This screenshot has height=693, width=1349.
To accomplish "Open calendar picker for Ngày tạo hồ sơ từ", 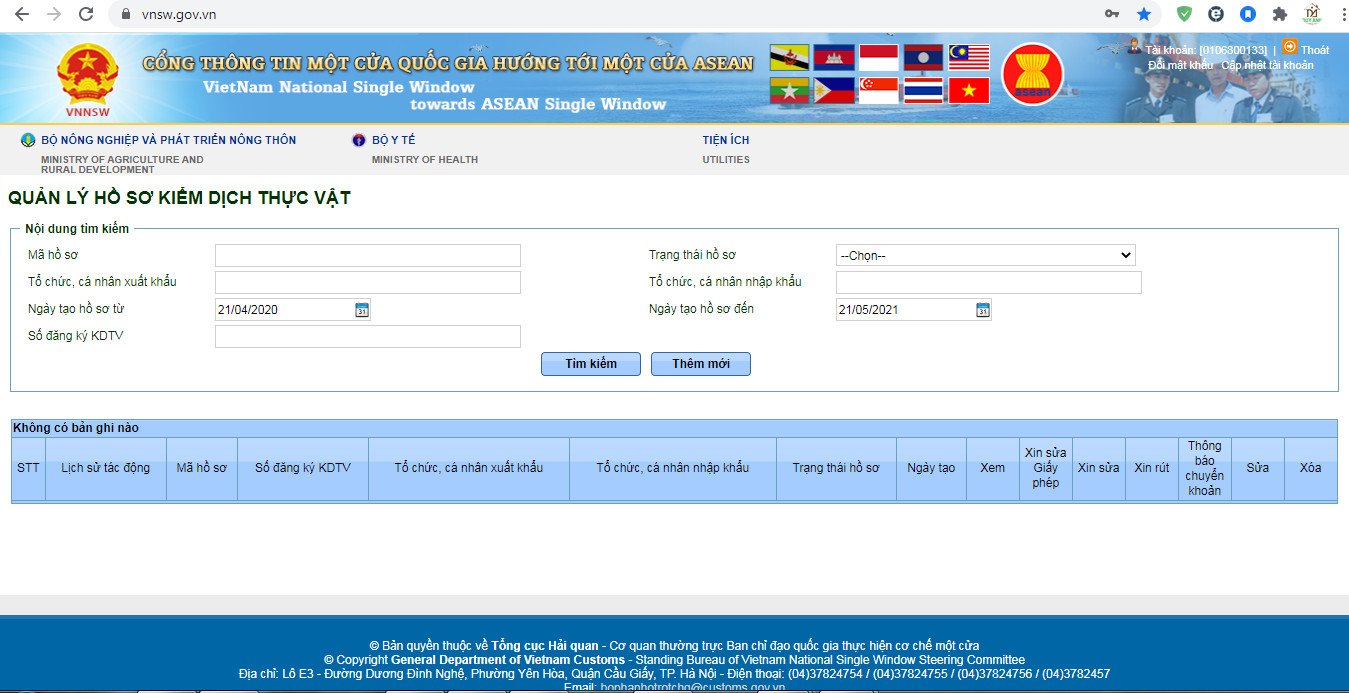I will tap(362, 310).
